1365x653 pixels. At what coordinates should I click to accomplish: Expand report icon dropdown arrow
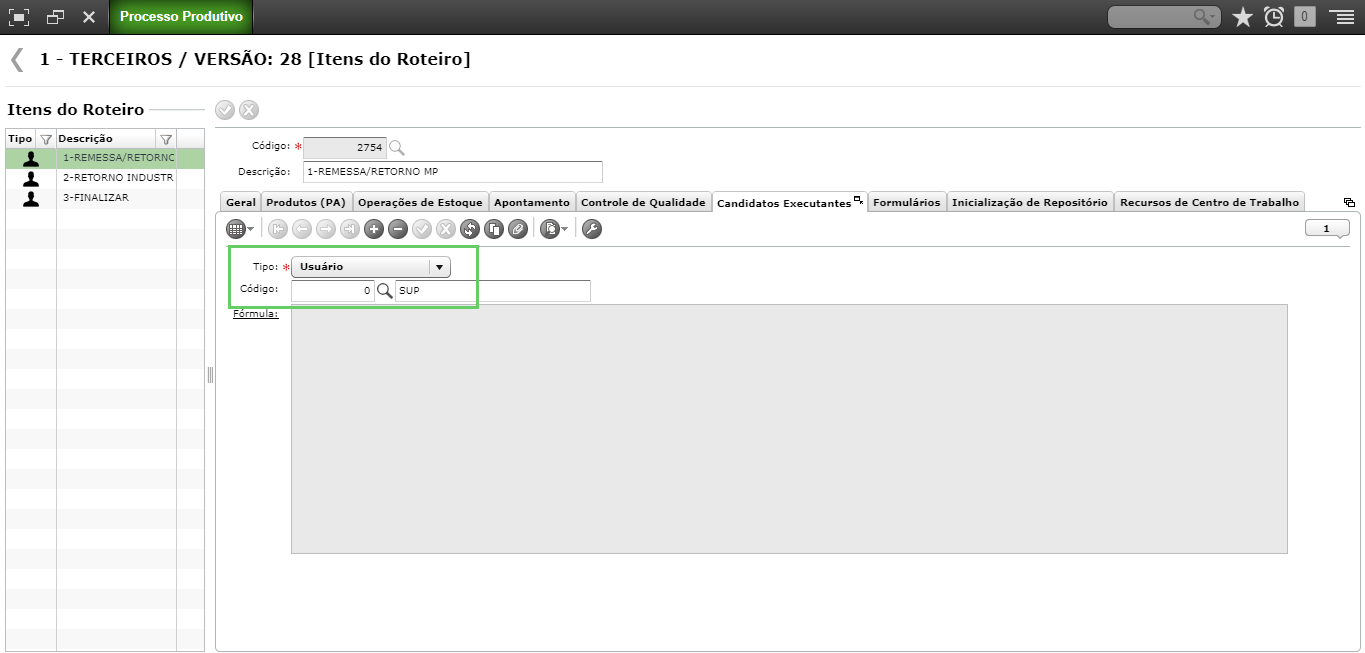[x=564, y=230]
